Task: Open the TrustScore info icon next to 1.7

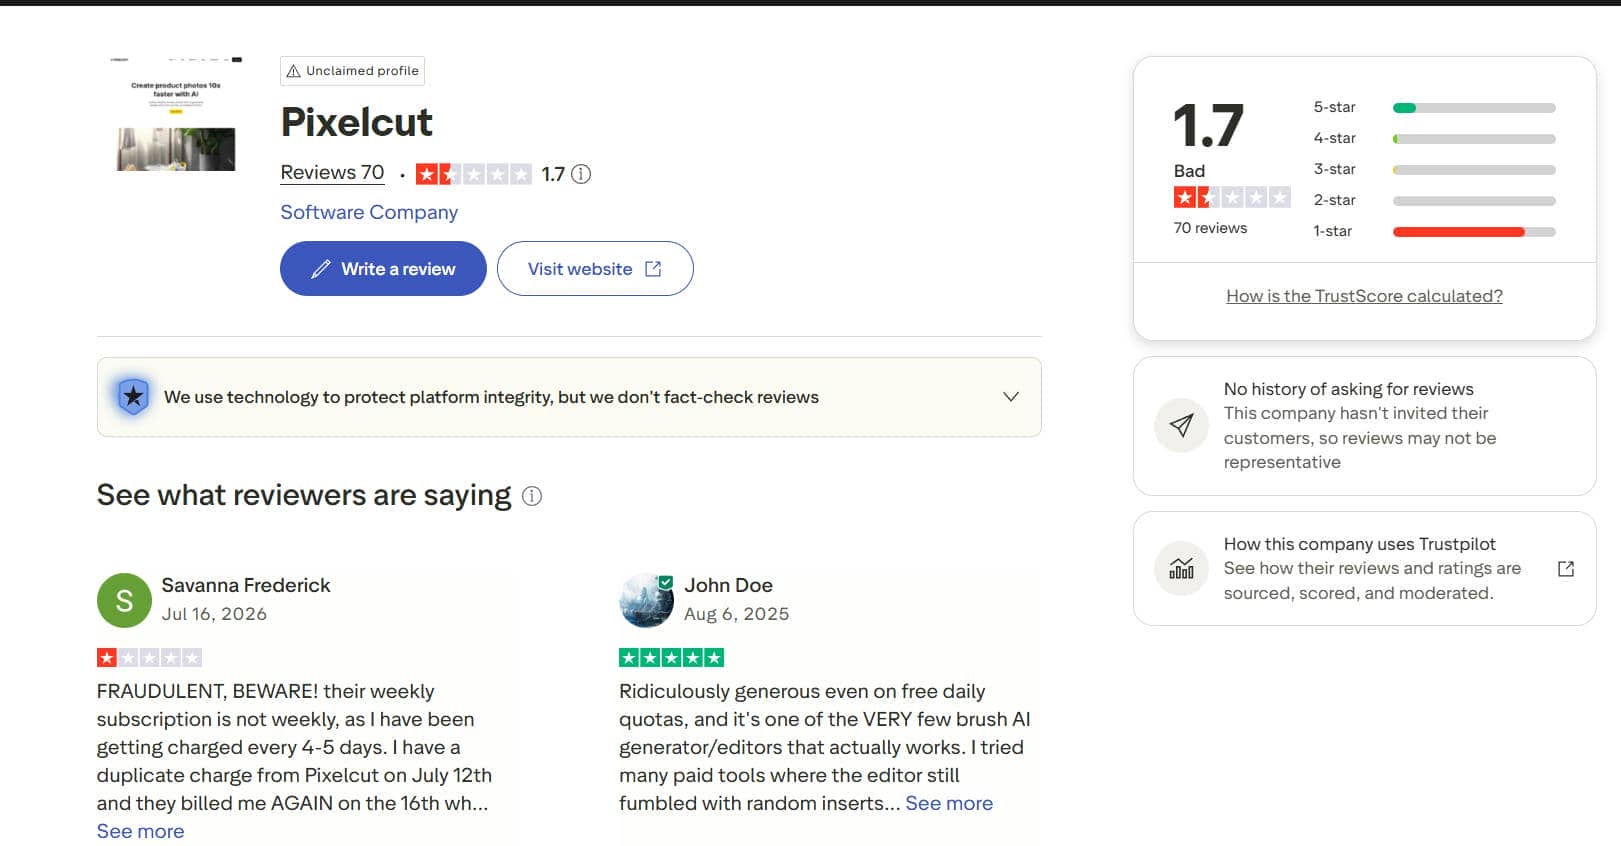Action: point(581,174)
